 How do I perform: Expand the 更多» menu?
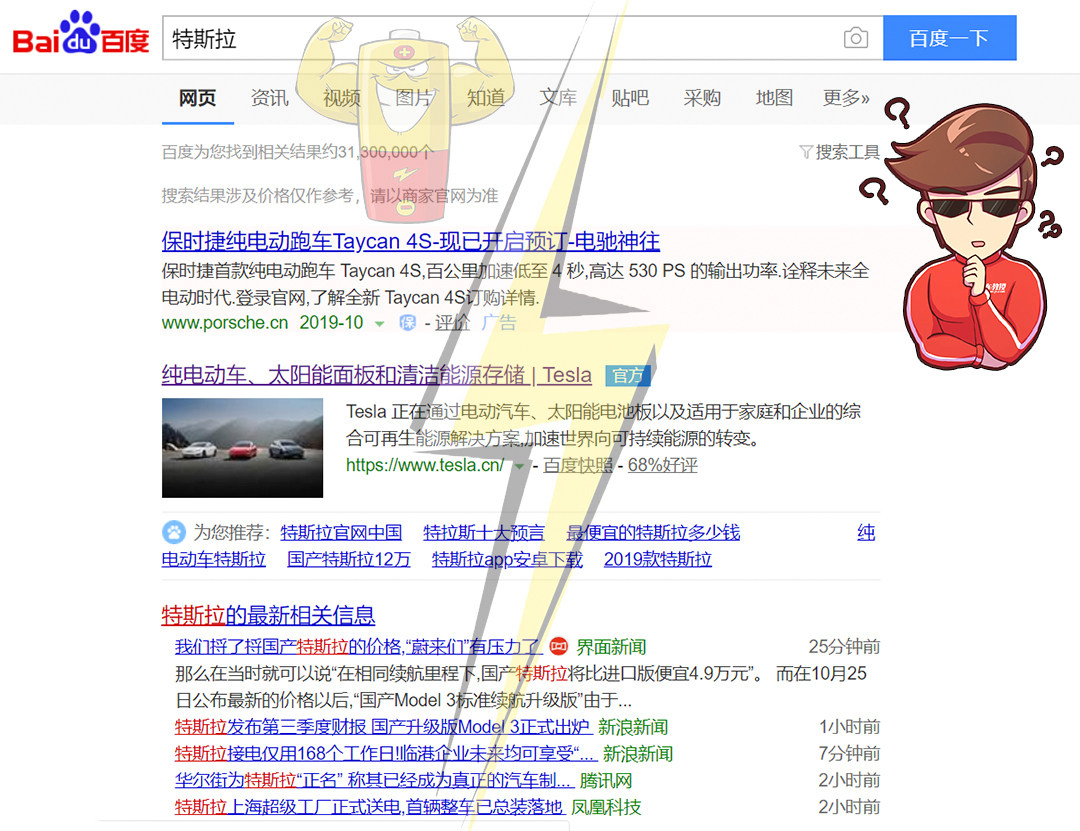tap(845, 98)
